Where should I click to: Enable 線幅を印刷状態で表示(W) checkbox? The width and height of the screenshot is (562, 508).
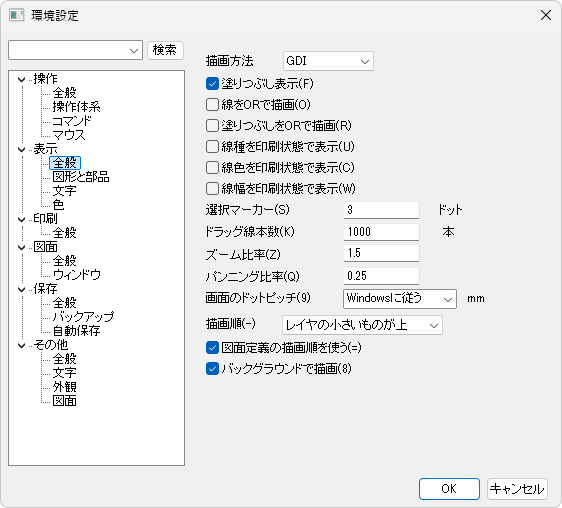coord(212,189)
